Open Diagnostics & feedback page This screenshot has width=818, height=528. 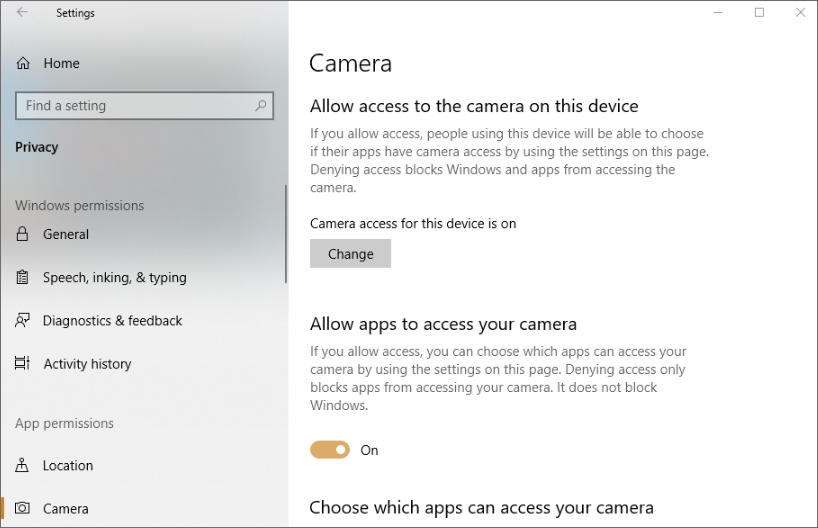coord(112,321)
